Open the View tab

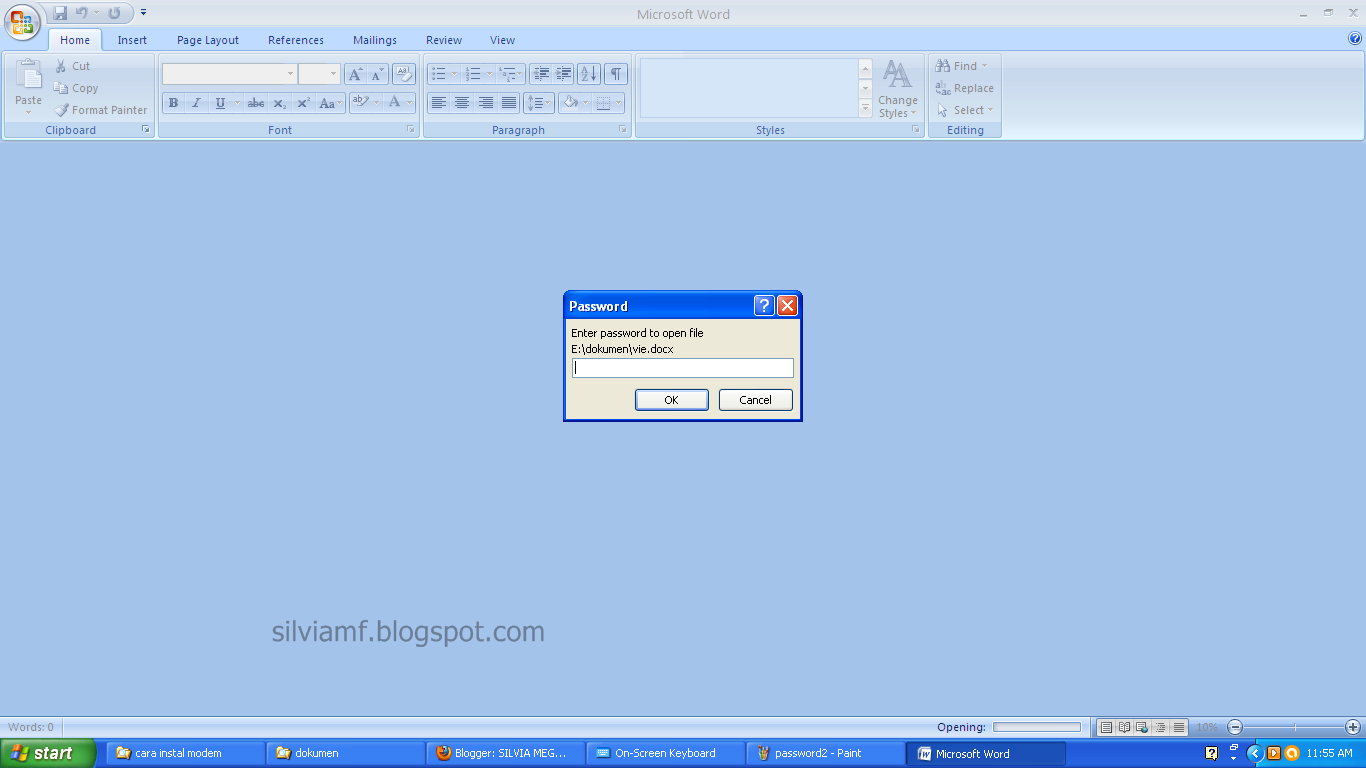pyautogui.click(x=503, y=40)
